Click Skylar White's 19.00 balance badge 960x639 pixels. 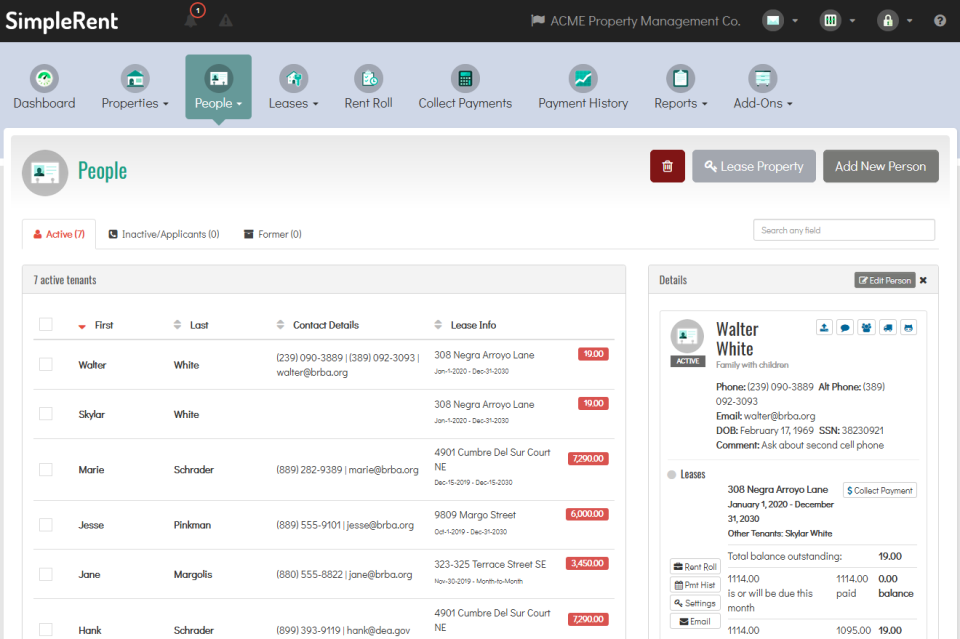click(x=593, y=403)
